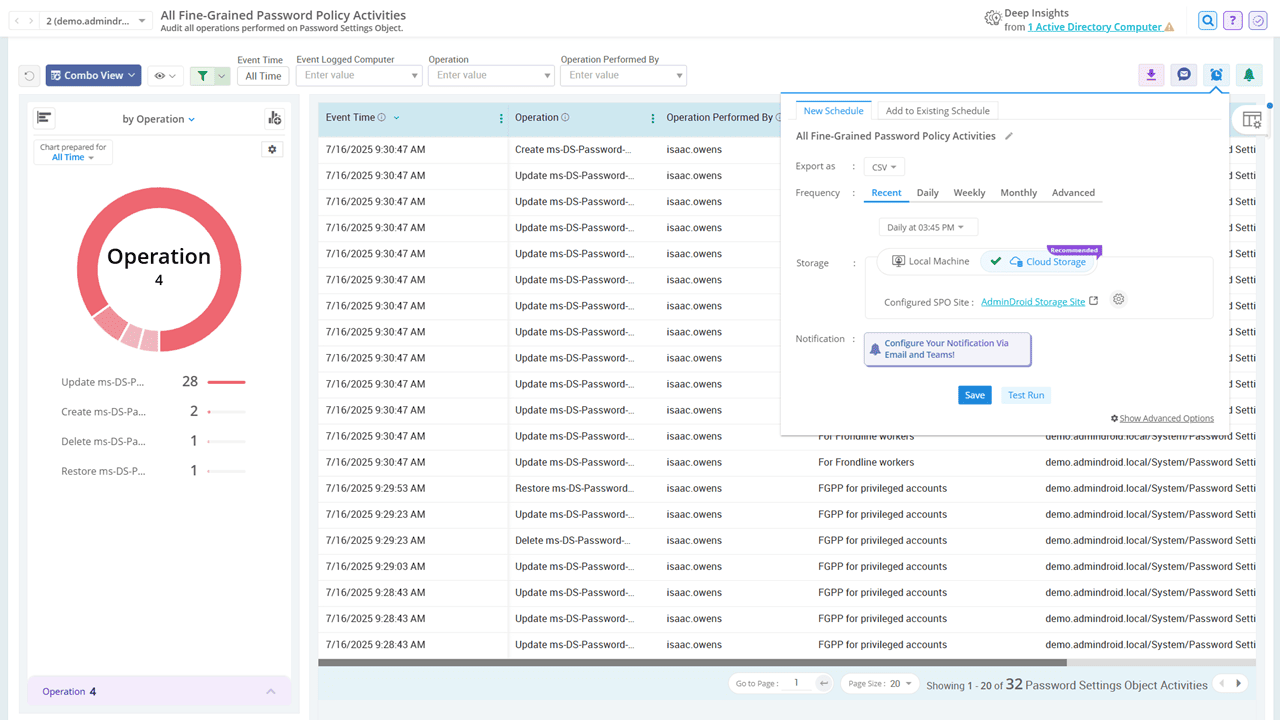
Task: Select the Weekly frequency tab
Action: (968, 193)
